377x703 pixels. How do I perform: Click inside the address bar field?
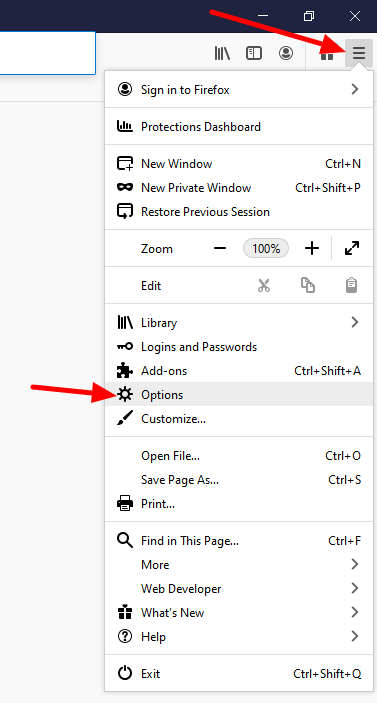pyautogui.click(x=47, y=53)
